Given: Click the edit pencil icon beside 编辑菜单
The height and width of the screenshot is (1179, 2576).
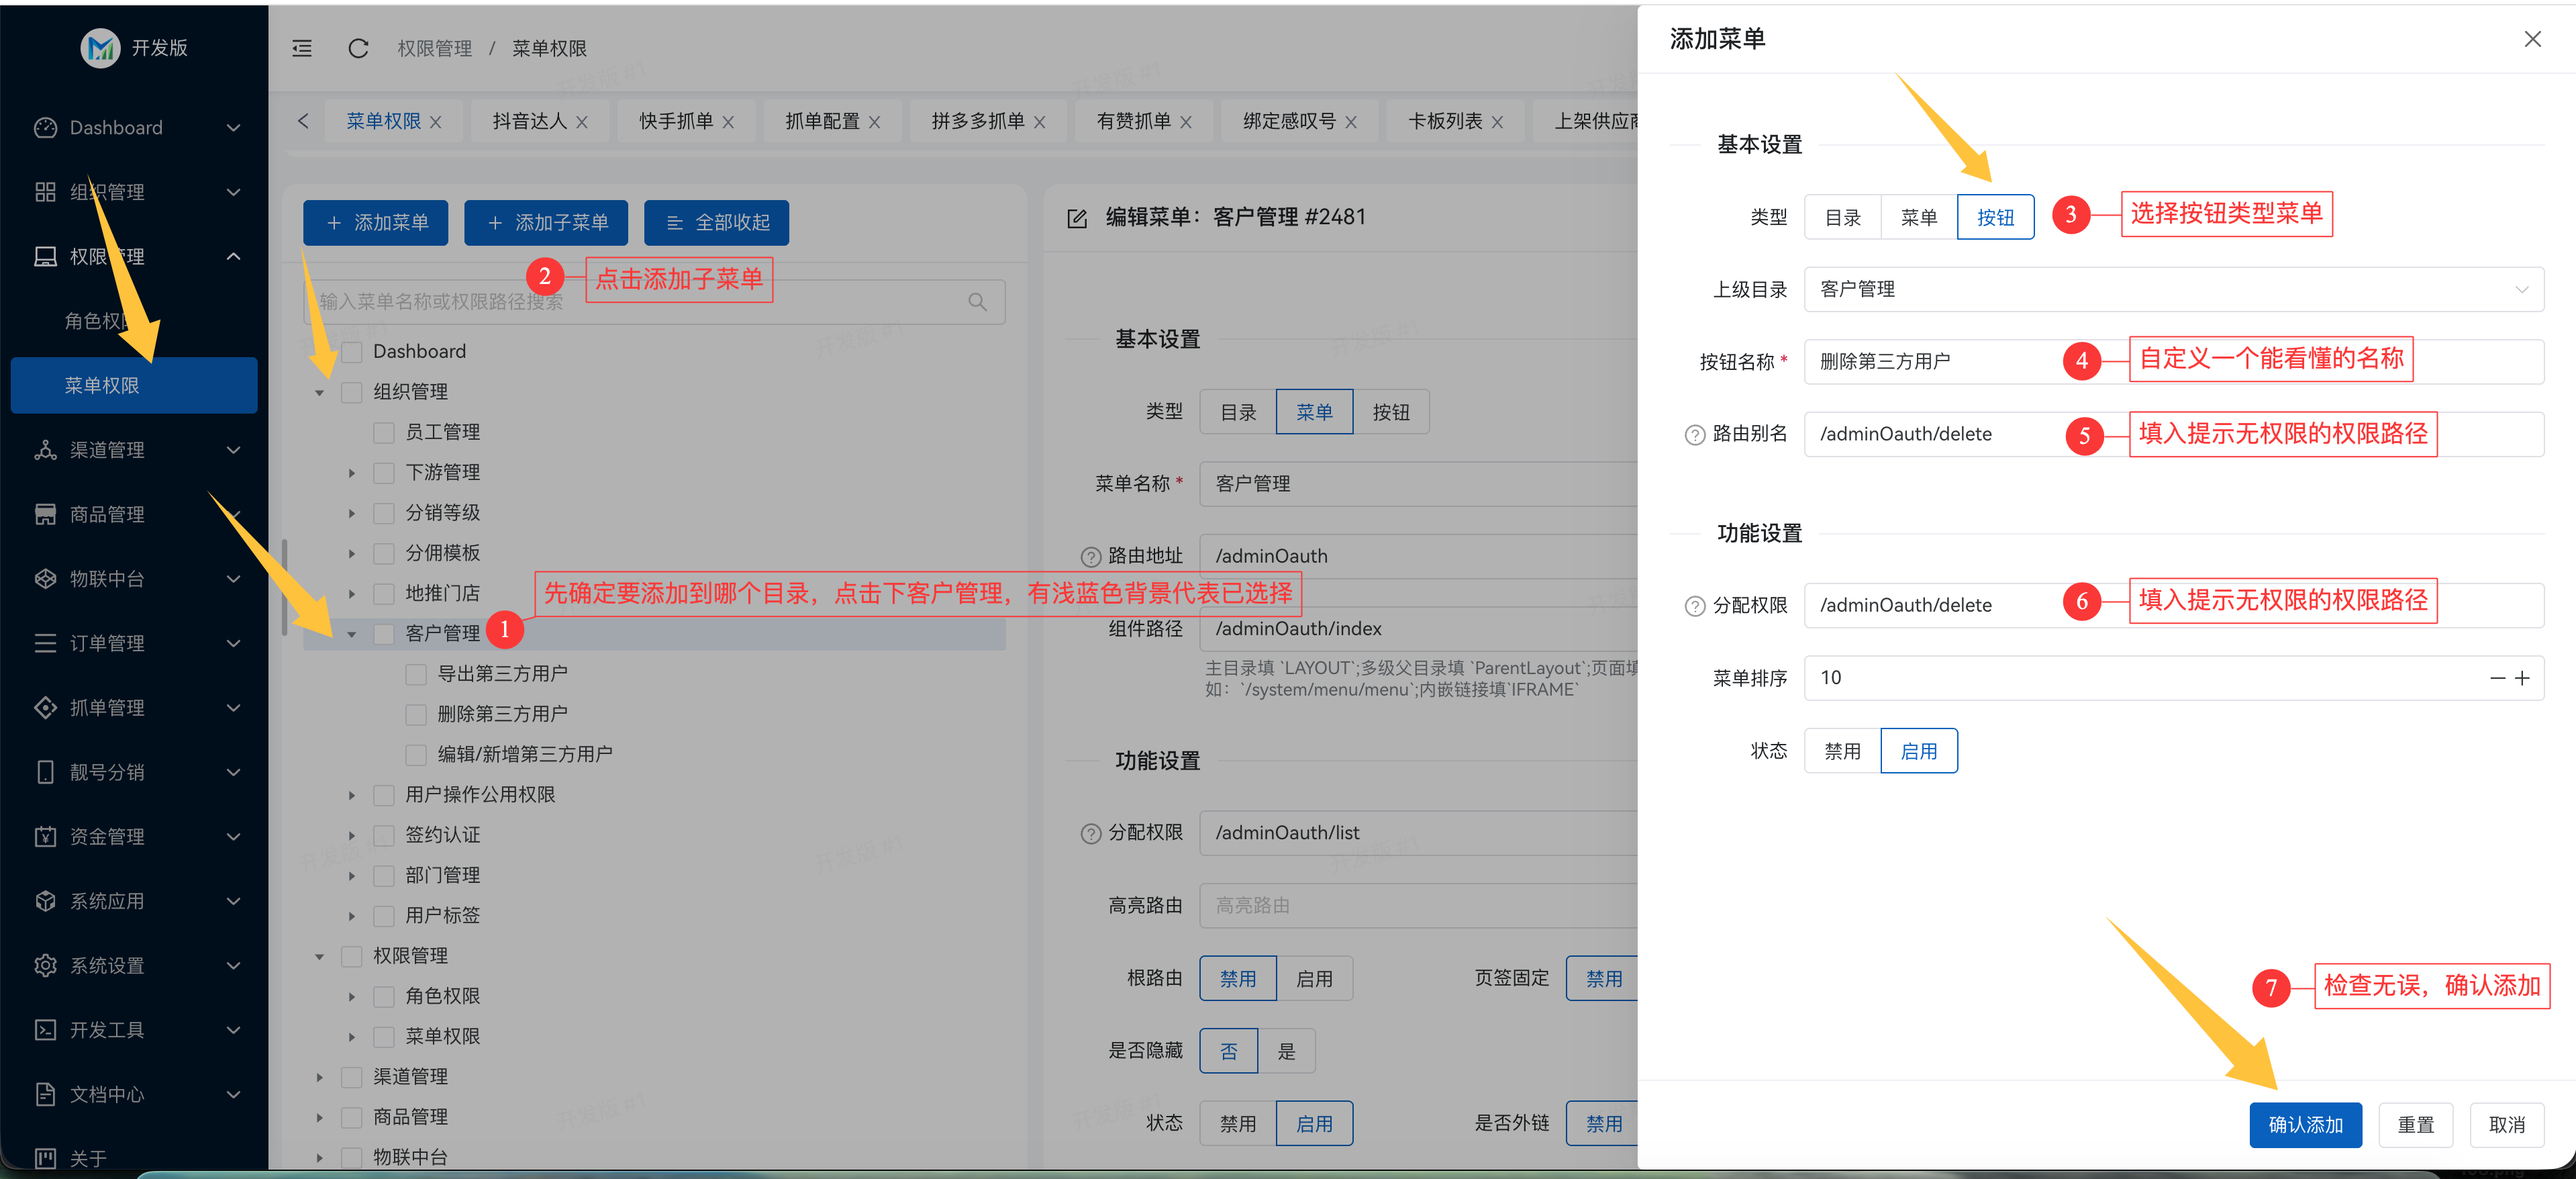Looking at the screenshot, I should [1077, 216].
